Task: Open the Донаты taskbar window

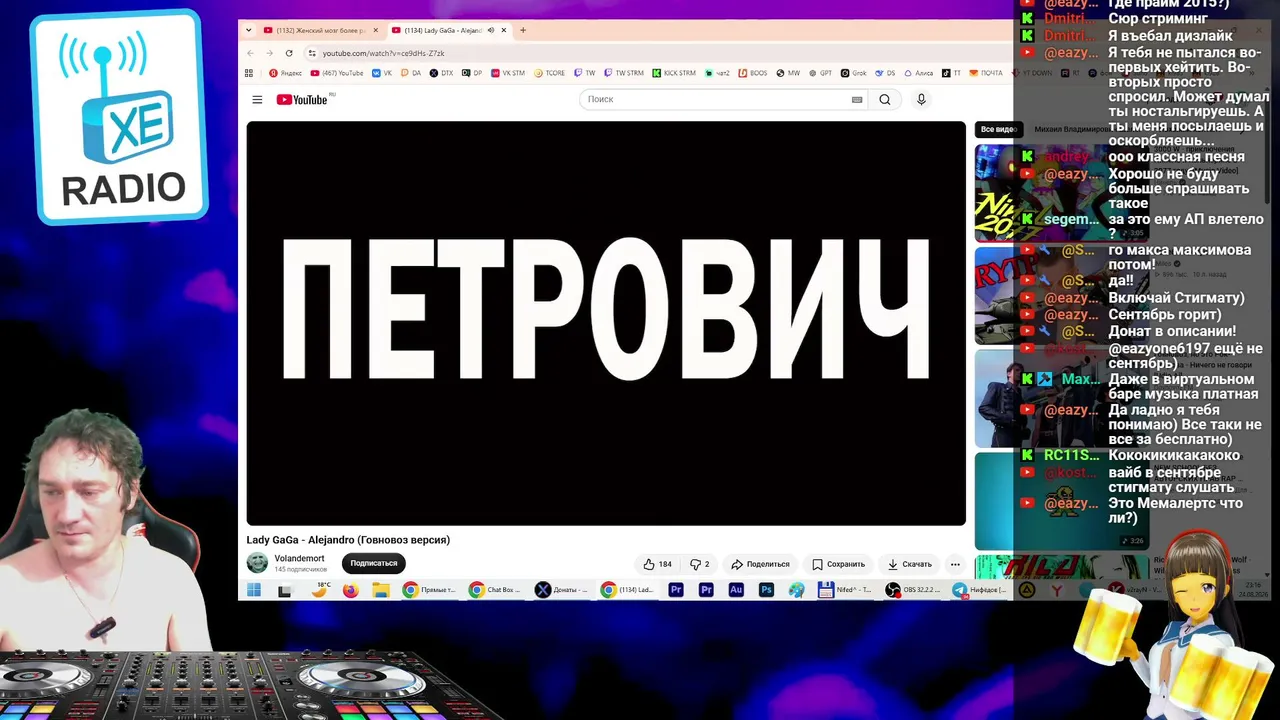Action: pos(561,590)
